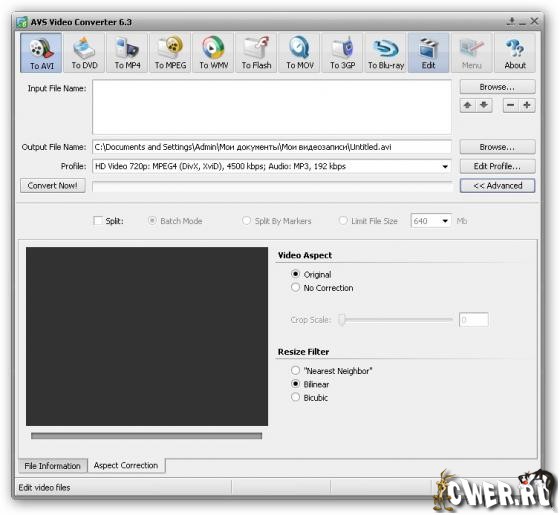Click the "Resize Filter" heading
Image resolution: width=560 pixels, height=515 pixels.
point(304,352)
